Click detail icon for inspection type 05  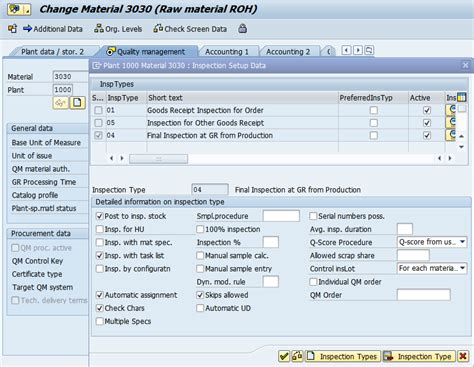click(x=451, y=123)
